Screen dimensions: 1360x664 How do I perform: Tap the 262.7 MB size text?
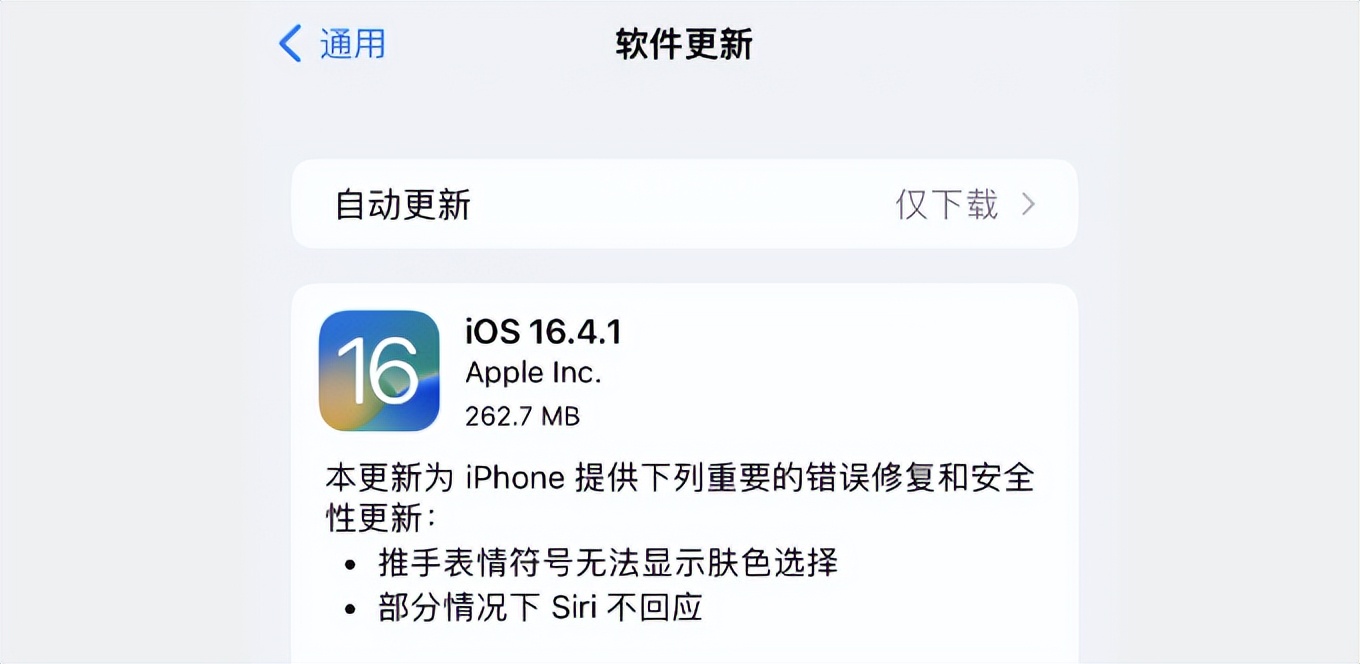[523, 414]
